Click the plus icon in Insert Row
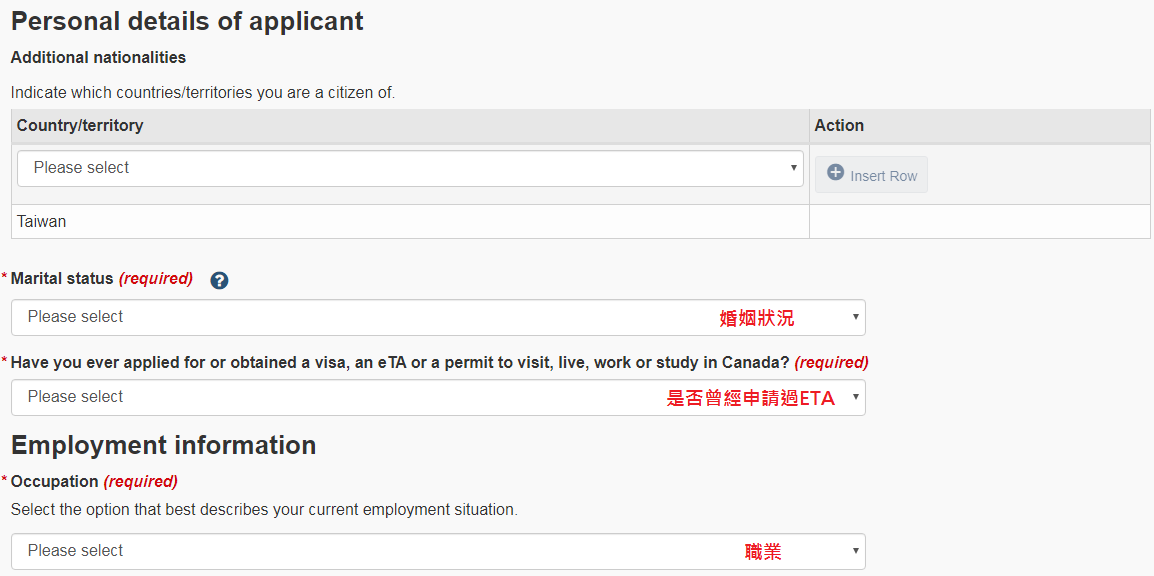1154x576 pixels. coord(835,173)
